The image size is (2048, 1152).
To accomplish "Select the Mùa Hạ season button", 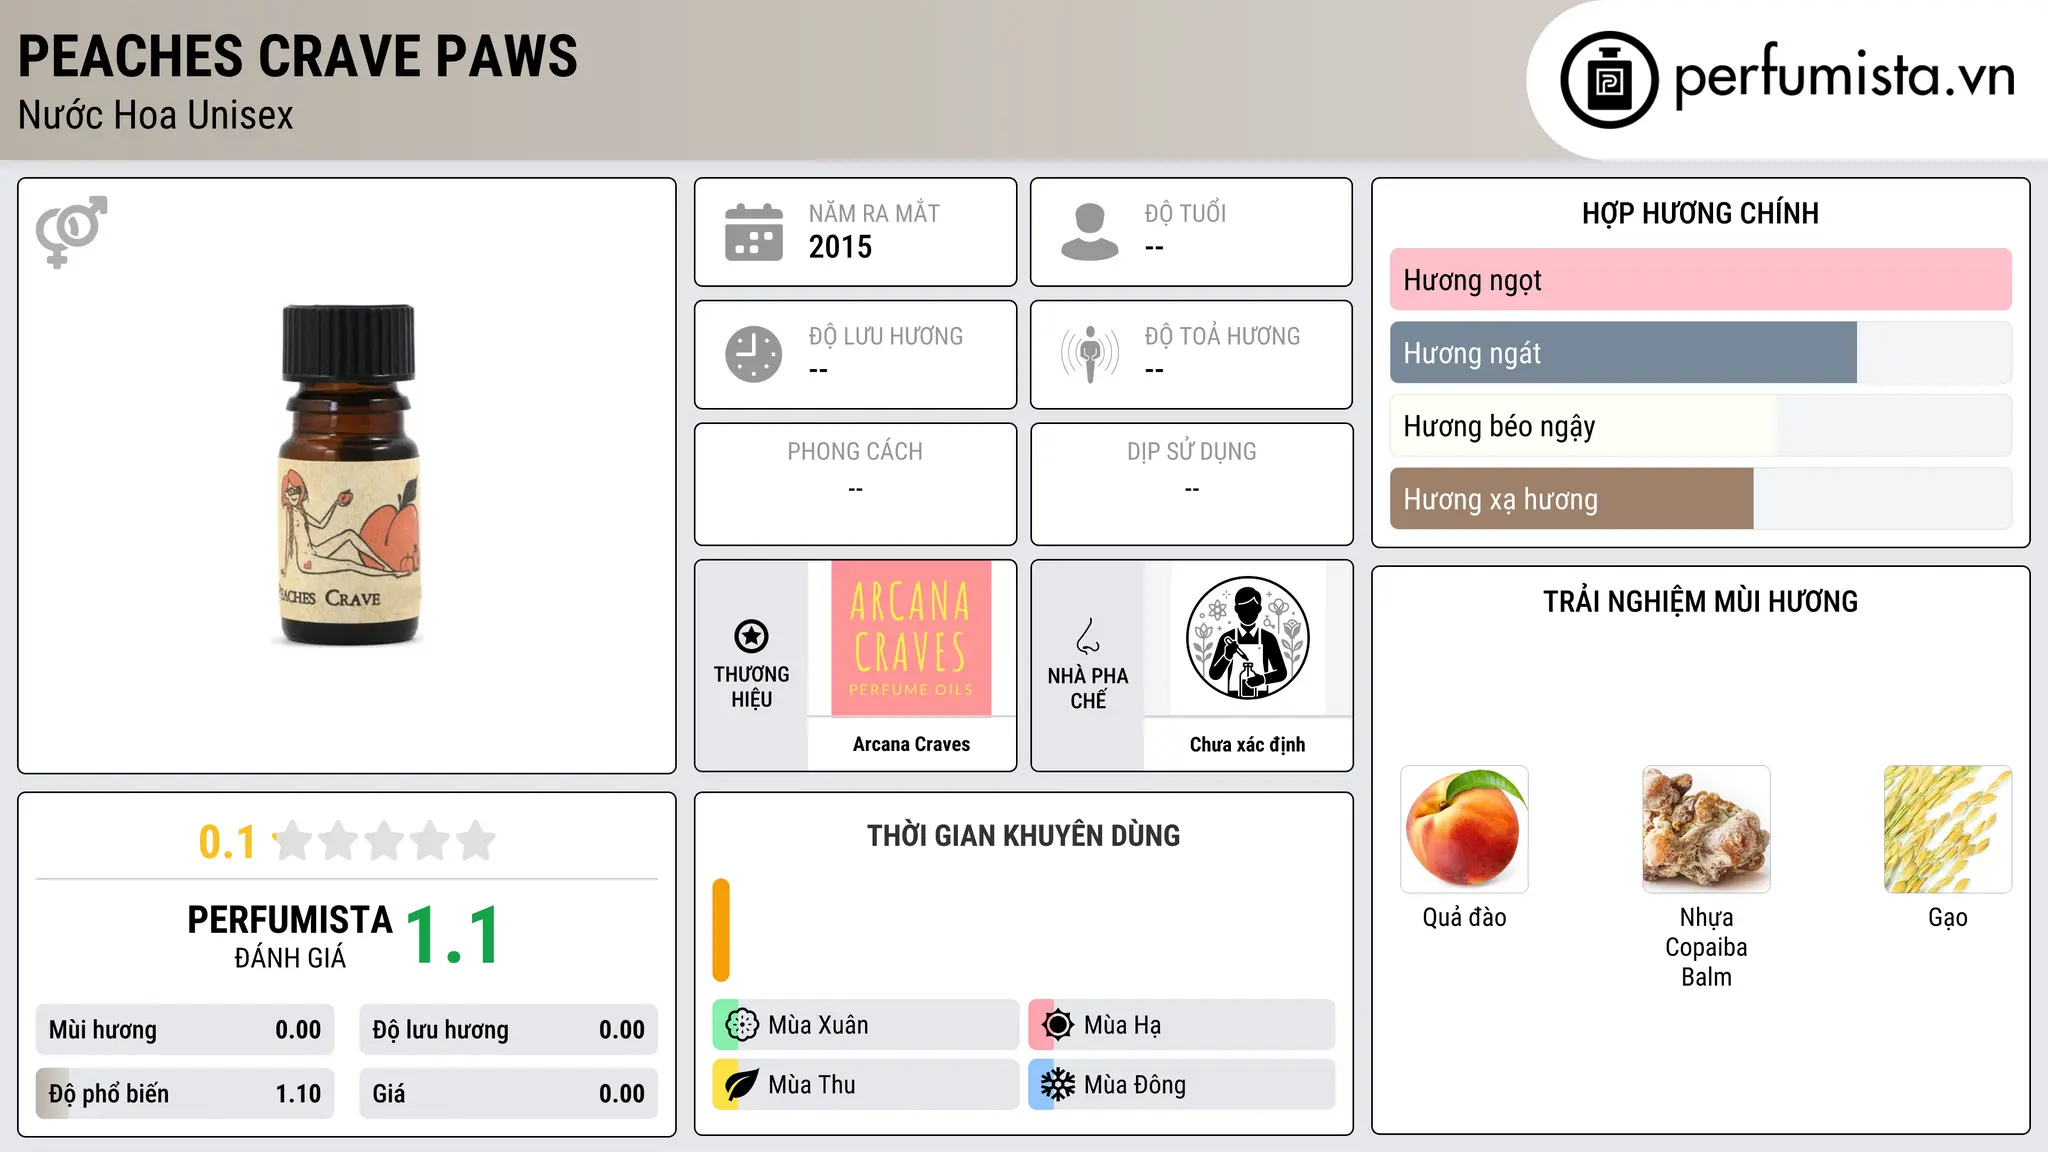I will coord(1182,1025).
